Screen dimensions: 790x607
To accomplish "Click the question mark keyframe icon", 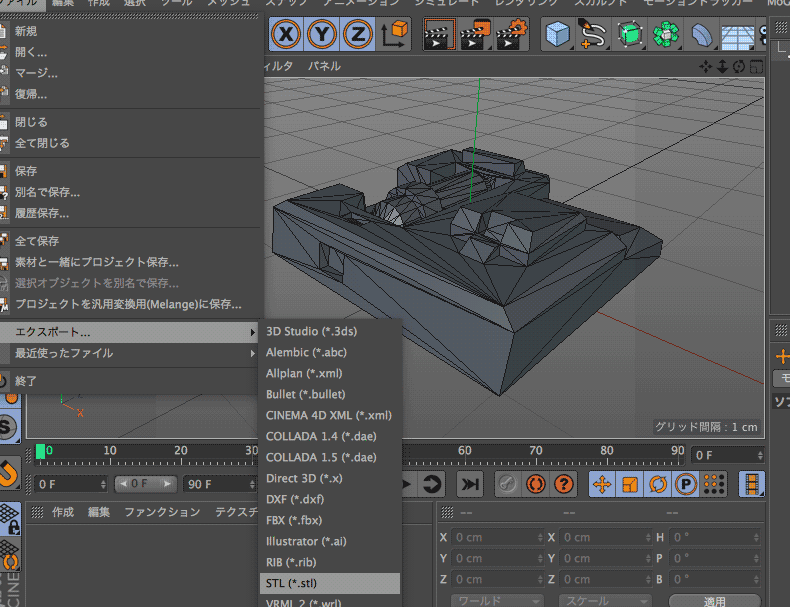I will click(564, 484).
